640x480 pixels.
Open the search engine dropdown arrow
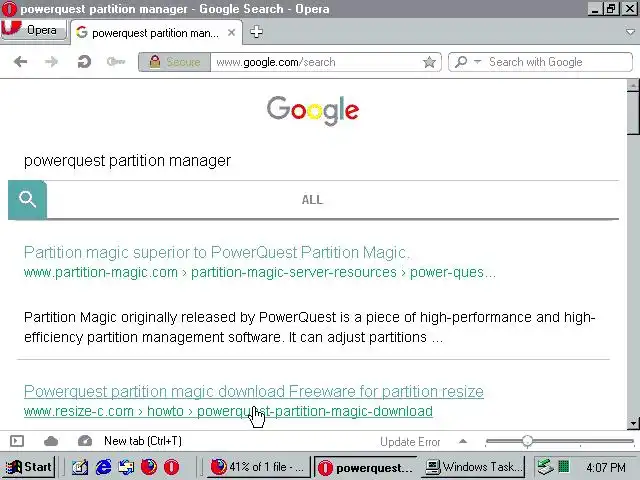point(478,61)
